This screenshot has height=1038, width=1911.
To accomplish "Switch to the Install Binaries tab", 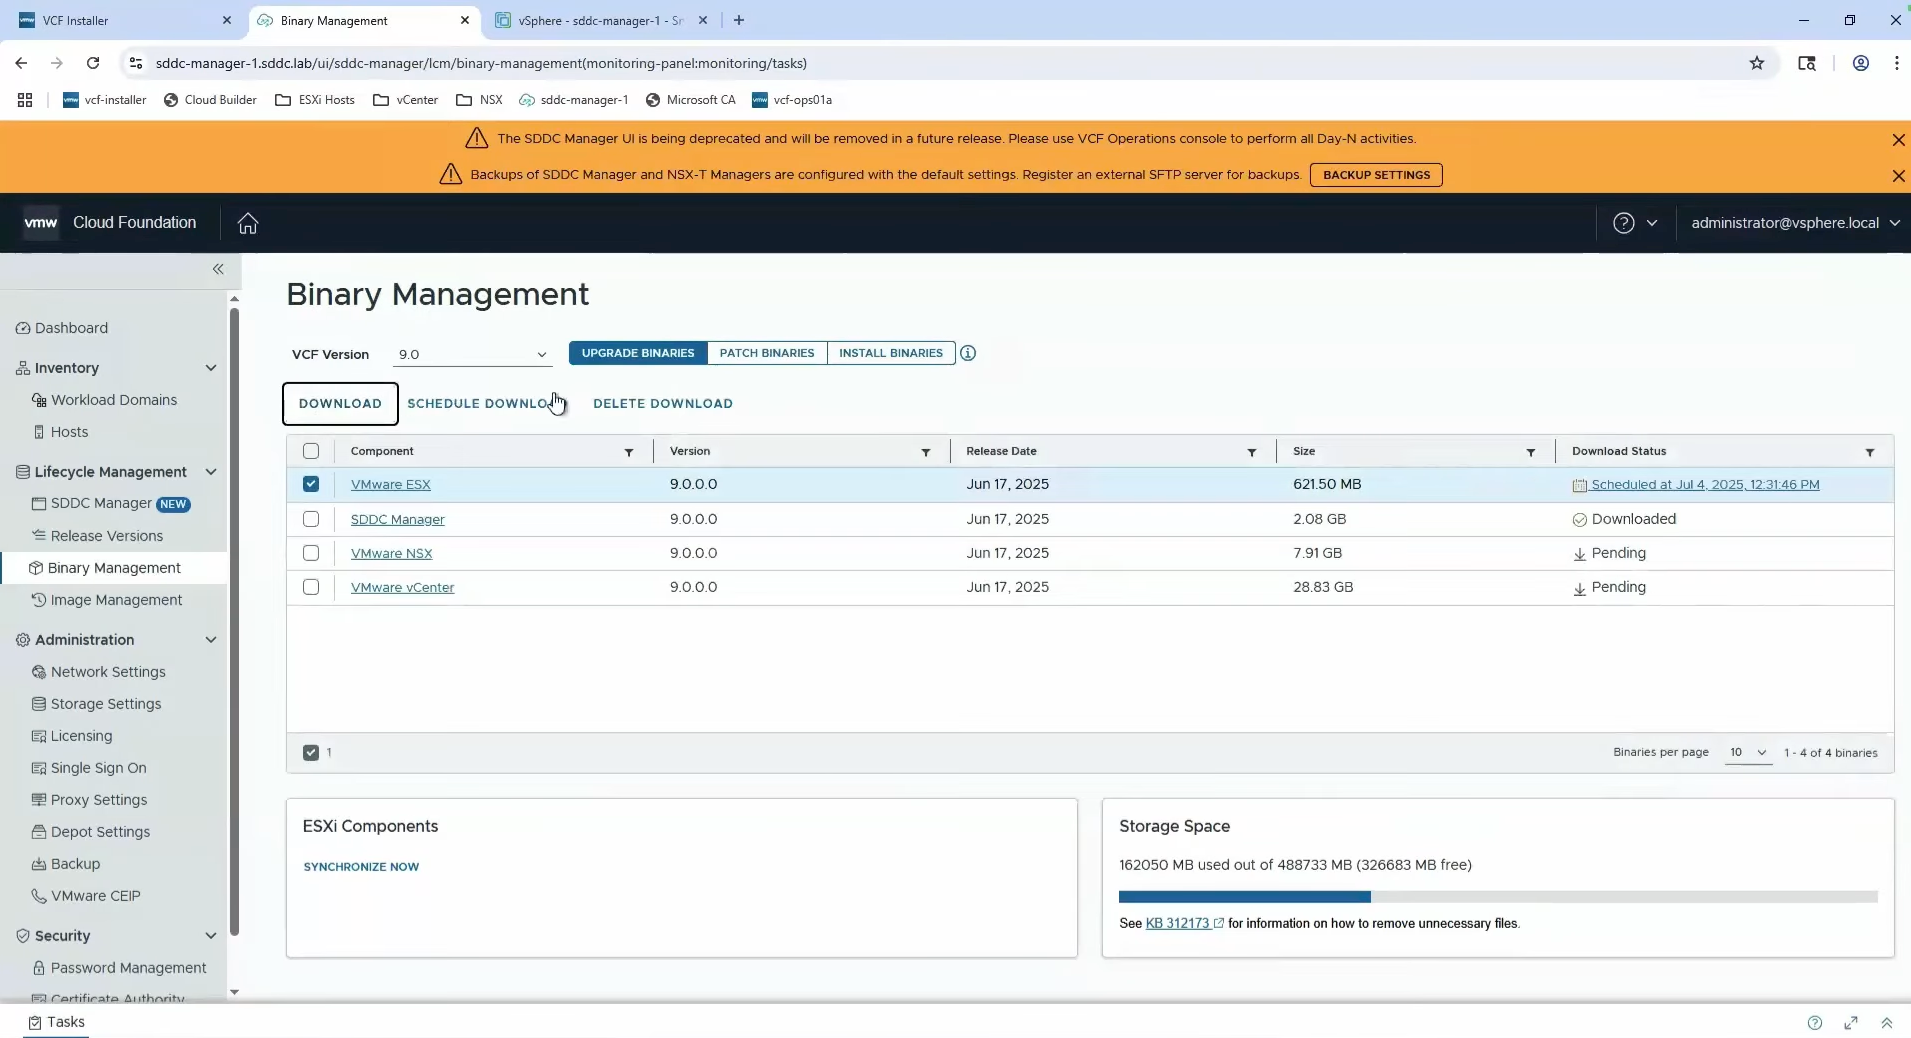I will click(890, 353).
